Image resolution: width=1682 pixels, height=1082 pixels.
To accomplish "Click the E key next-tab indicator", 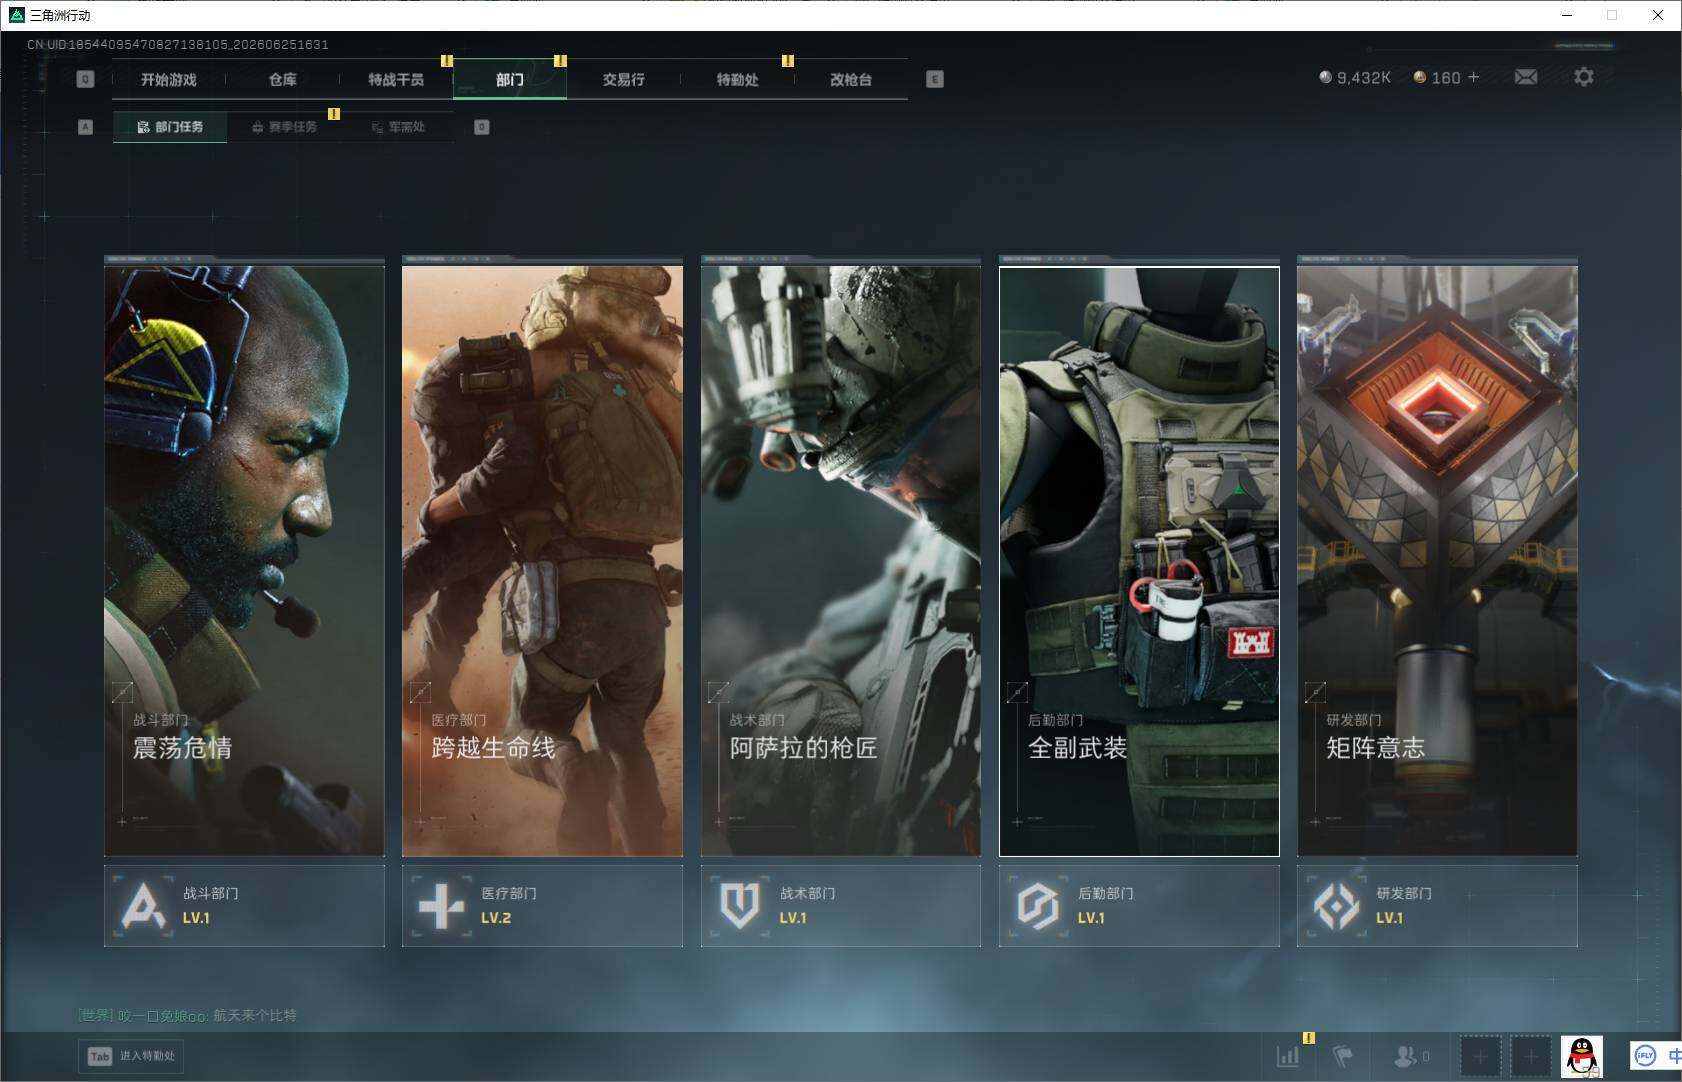I will (935, 79).
